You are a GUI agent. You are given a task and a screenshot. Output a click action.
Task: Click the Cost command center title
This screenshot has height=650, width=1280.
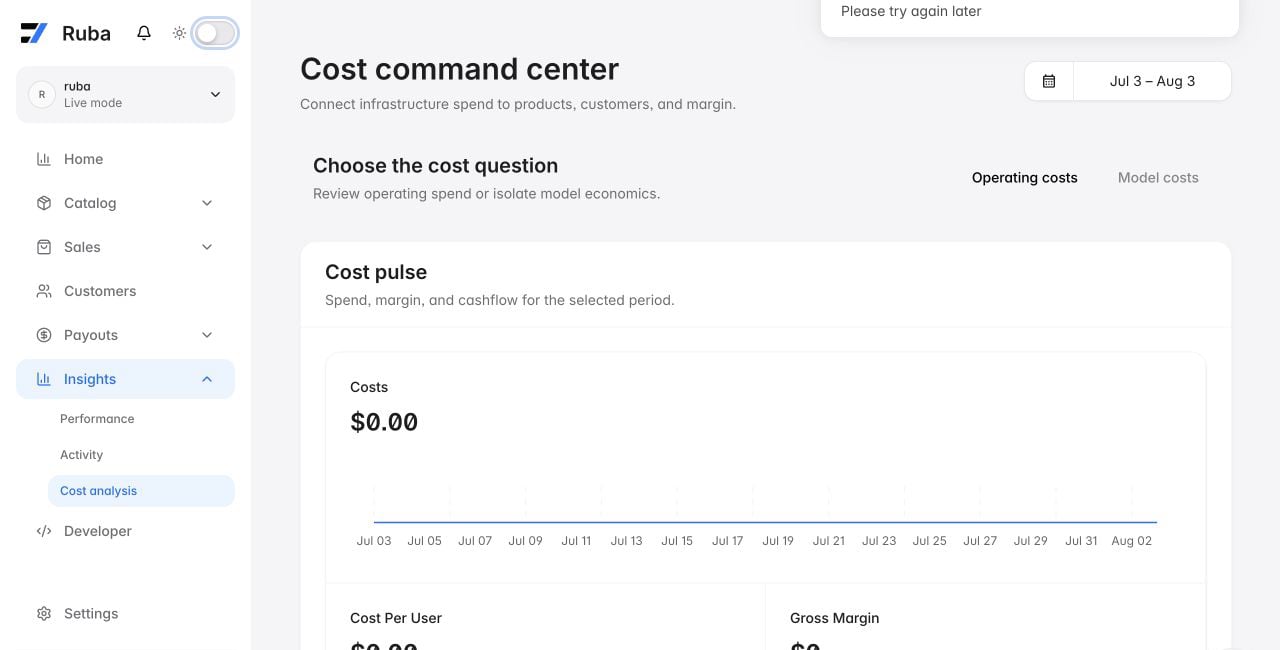(460, 69)
